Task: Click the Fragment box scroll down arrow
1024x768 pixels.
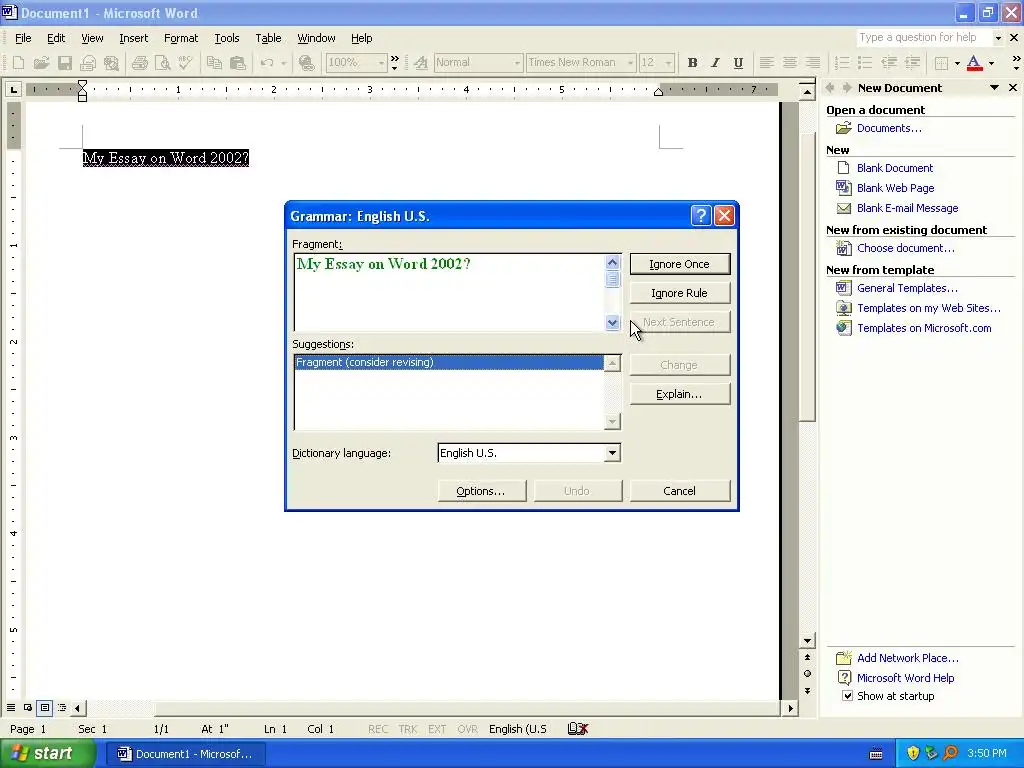Action: point(612,322)
